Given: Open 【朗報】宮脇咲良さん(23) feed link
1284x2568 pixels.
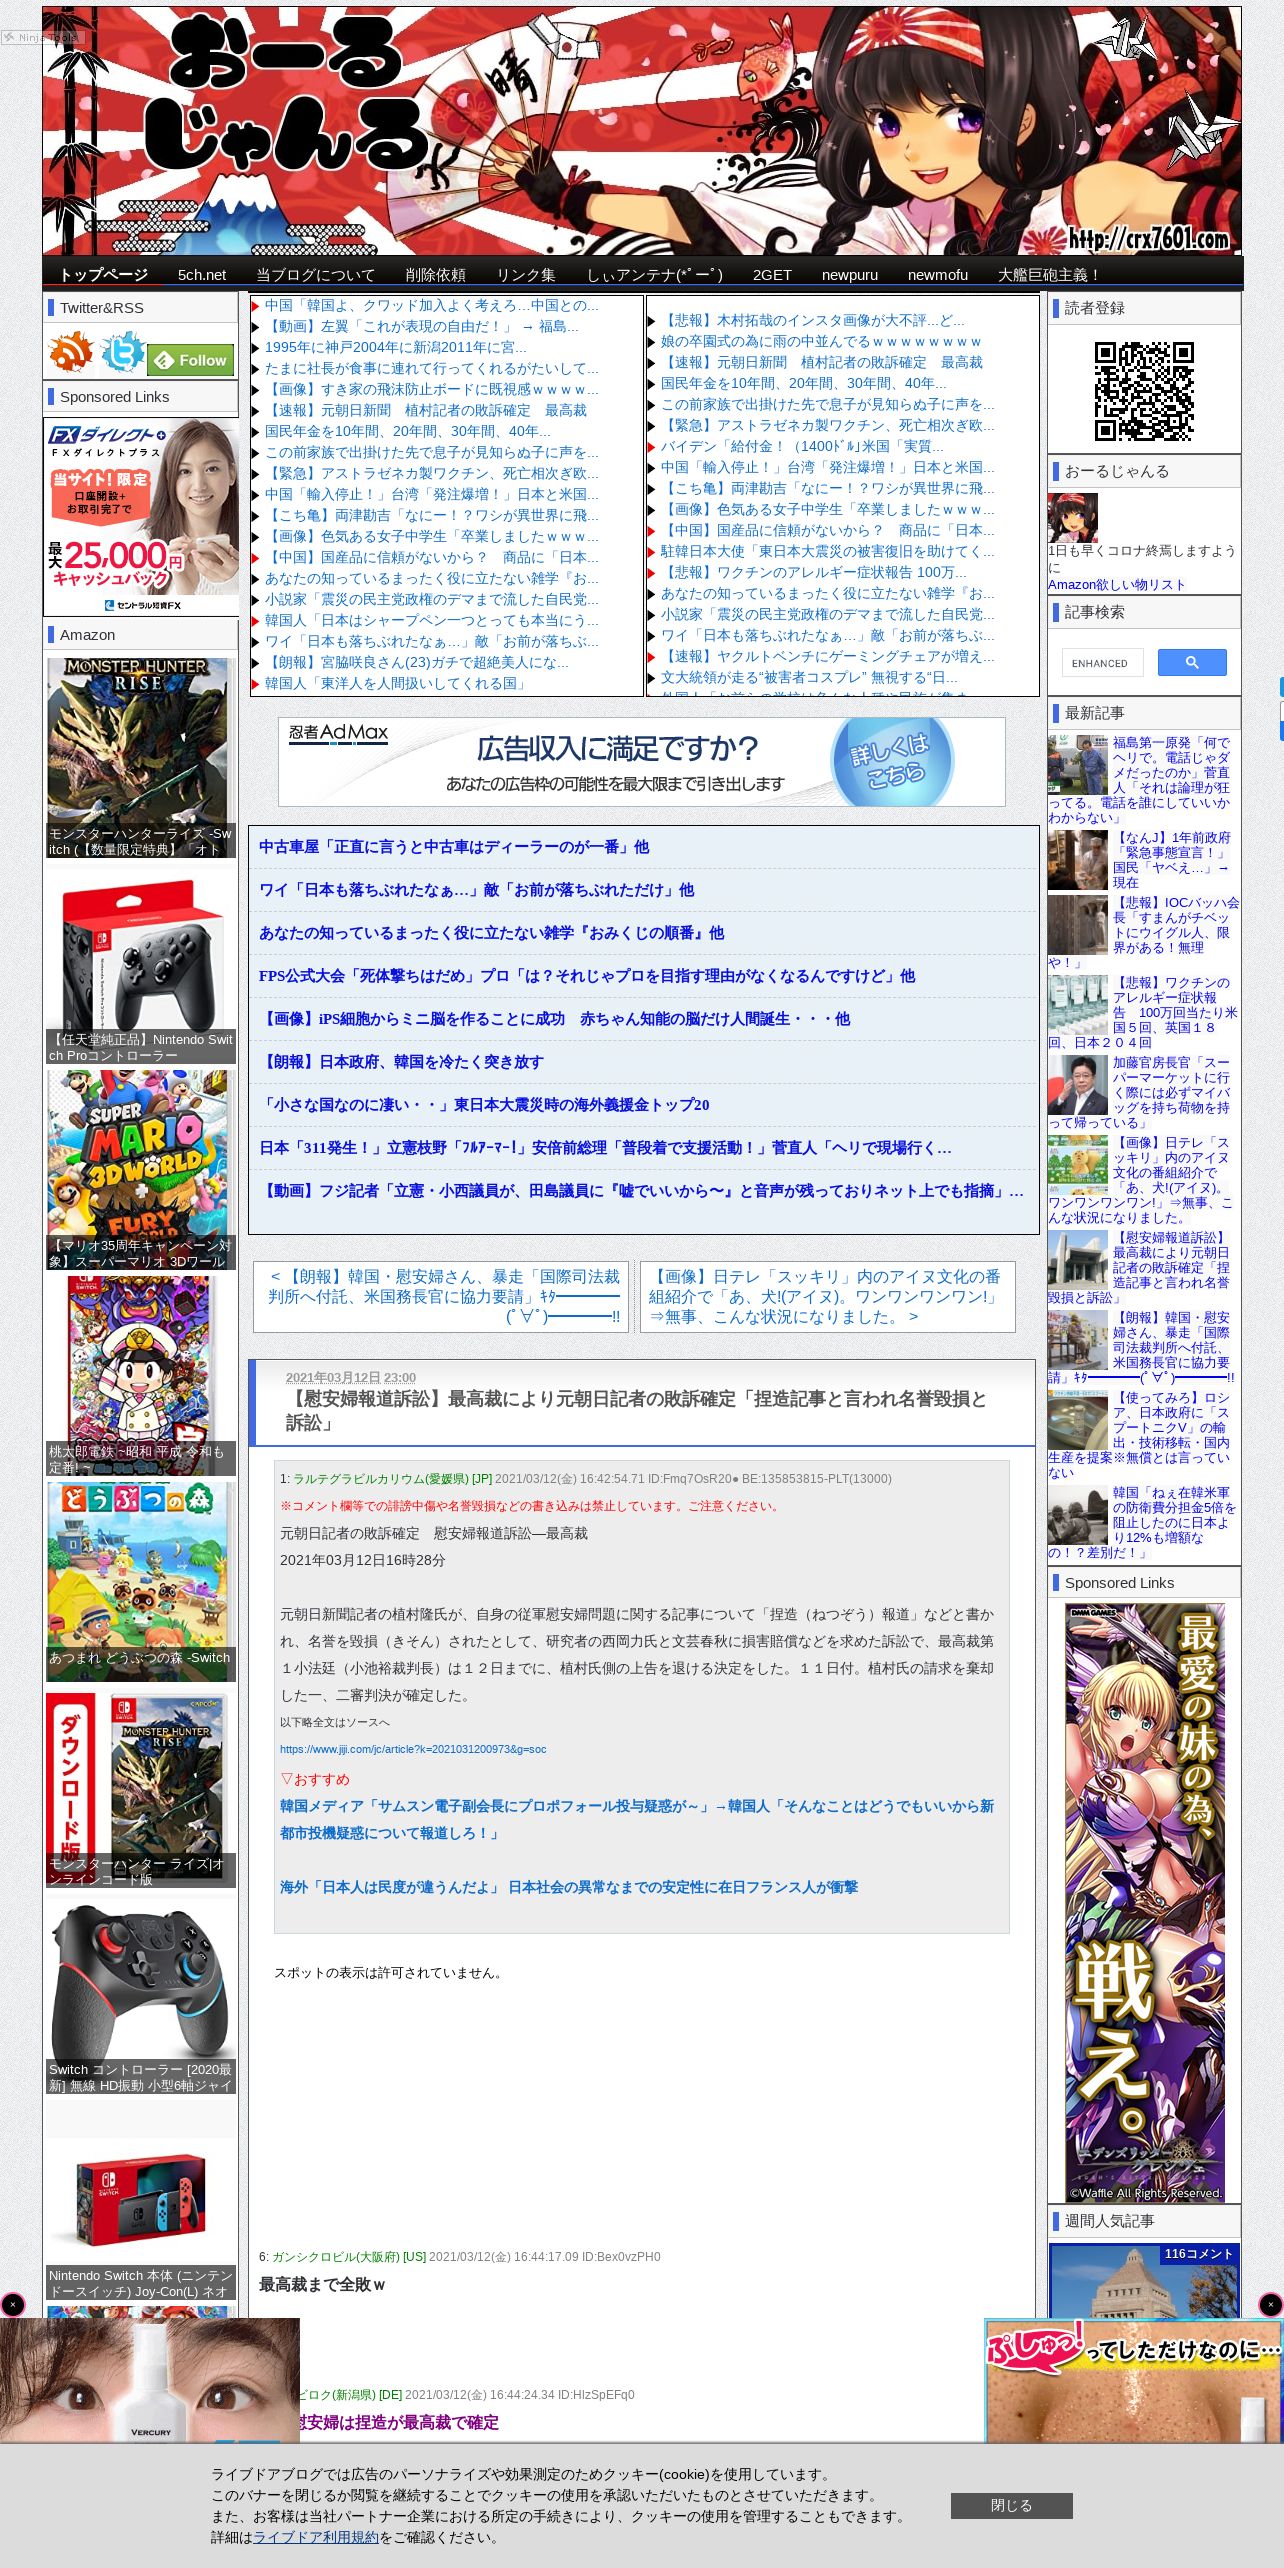Looking at the screenshot, I should 417,662.
